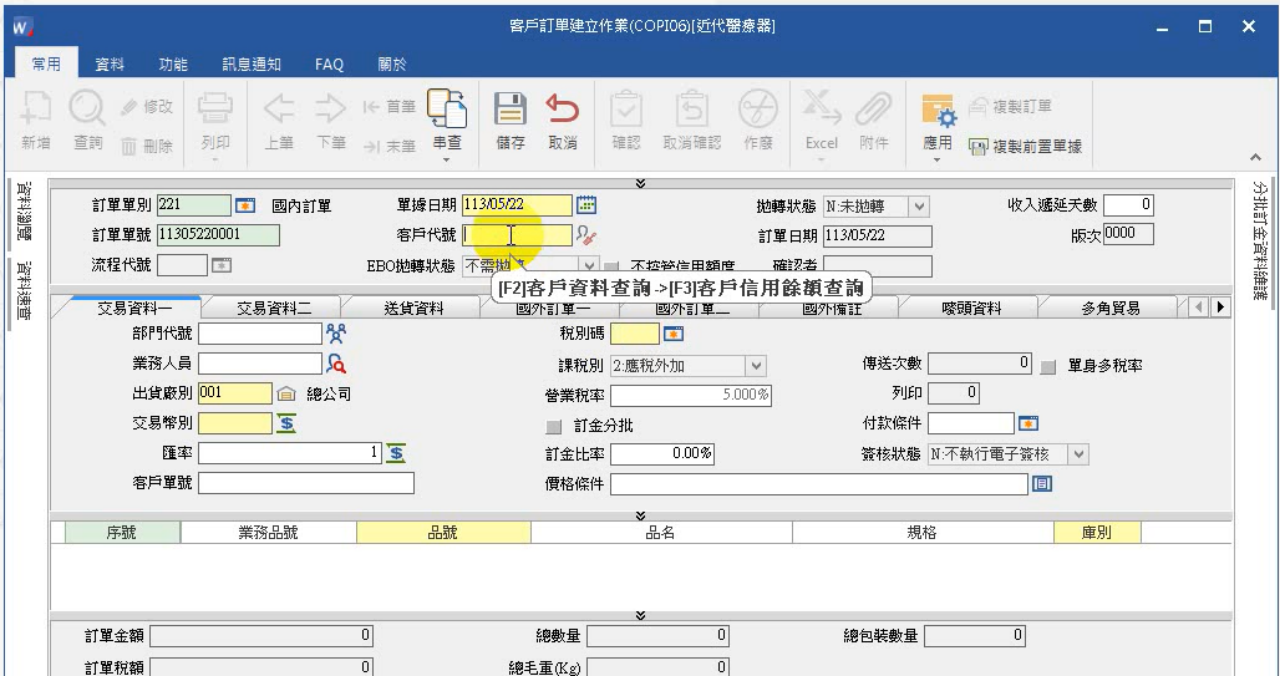Collapse the ribbon with the chevron
Viewport: 1280px width, 676px height.
coord(1254,159)
